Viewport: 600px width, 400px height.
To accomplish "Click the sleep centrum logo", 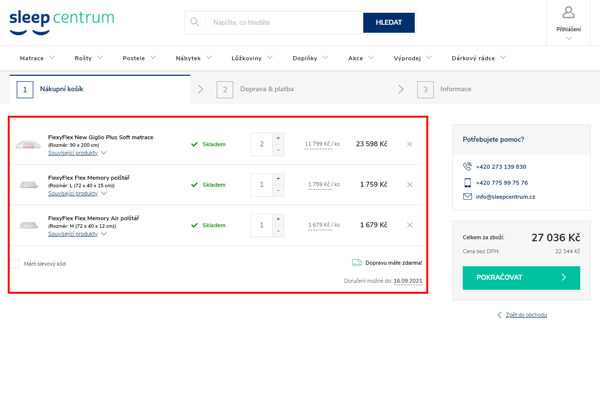I will [62, 22].
